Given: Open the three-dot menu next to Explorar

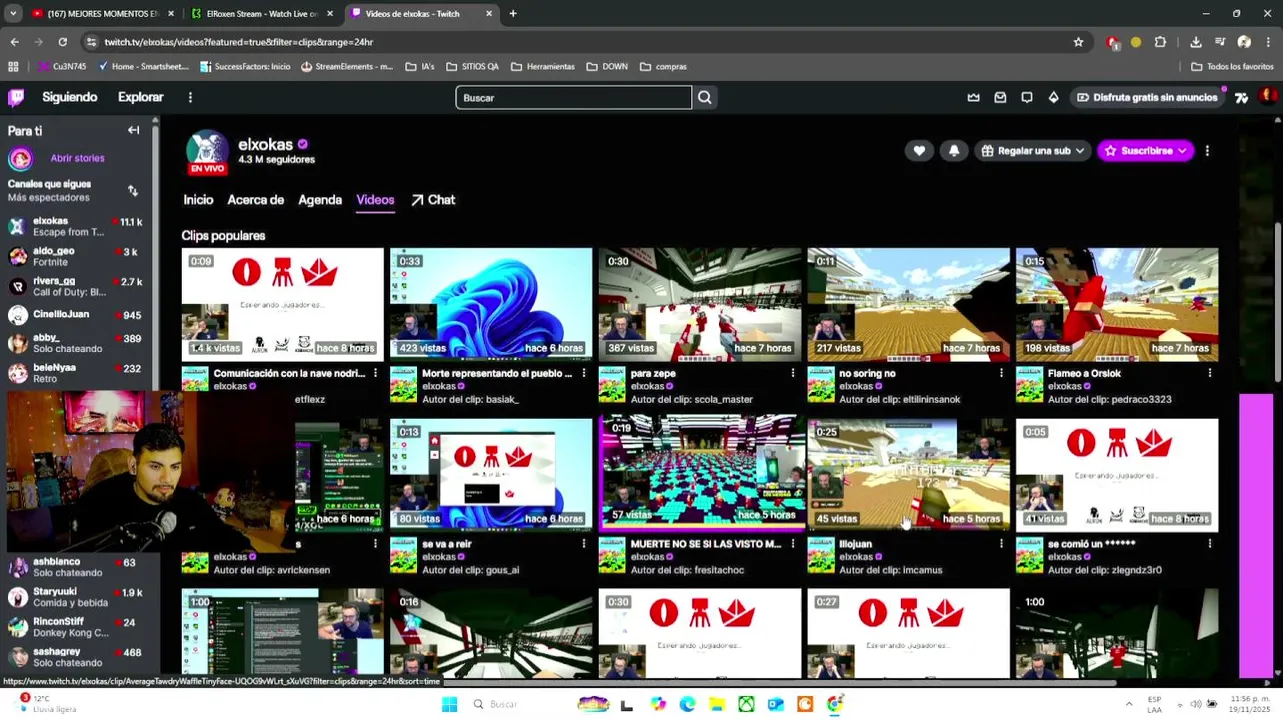Looking at the screenshot, I should [x=190, y=97].
